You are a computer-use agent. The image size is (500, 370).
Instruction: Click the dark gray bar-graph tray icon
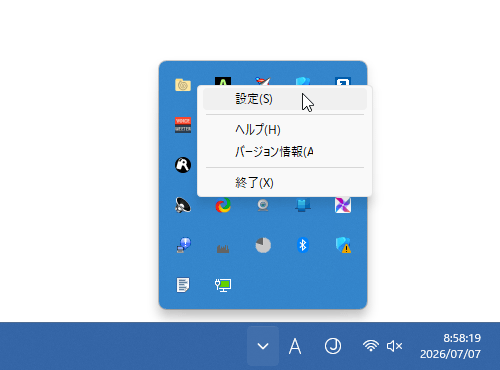click(223, 248)
